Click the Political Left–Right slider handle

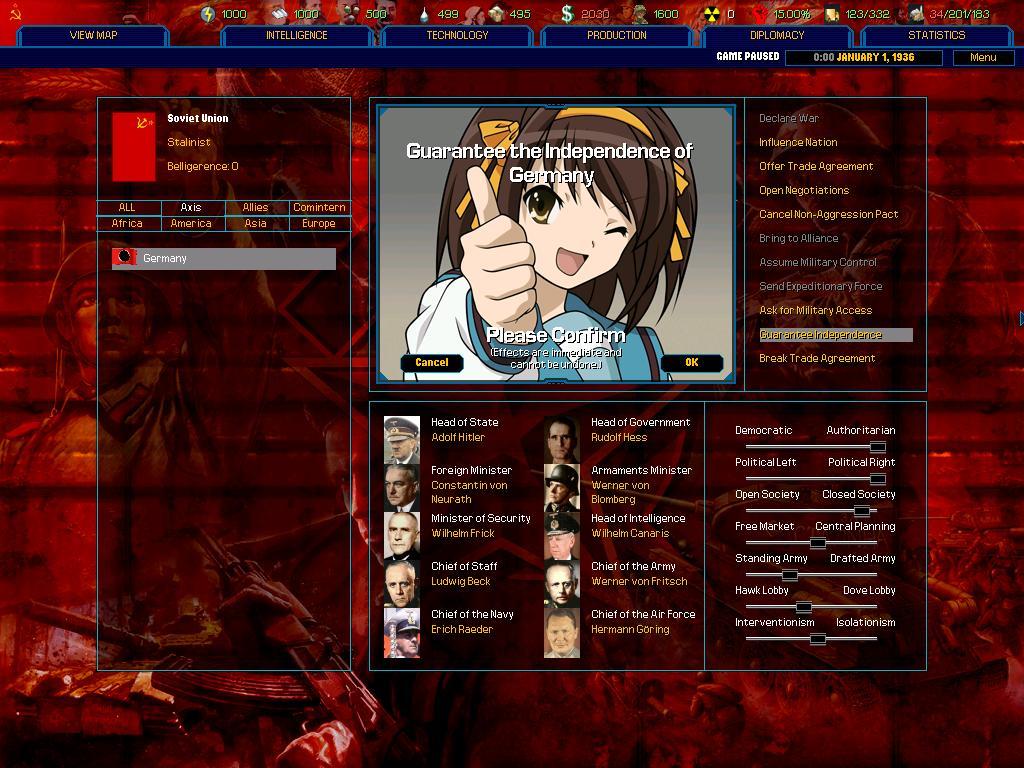coord(878,479)
